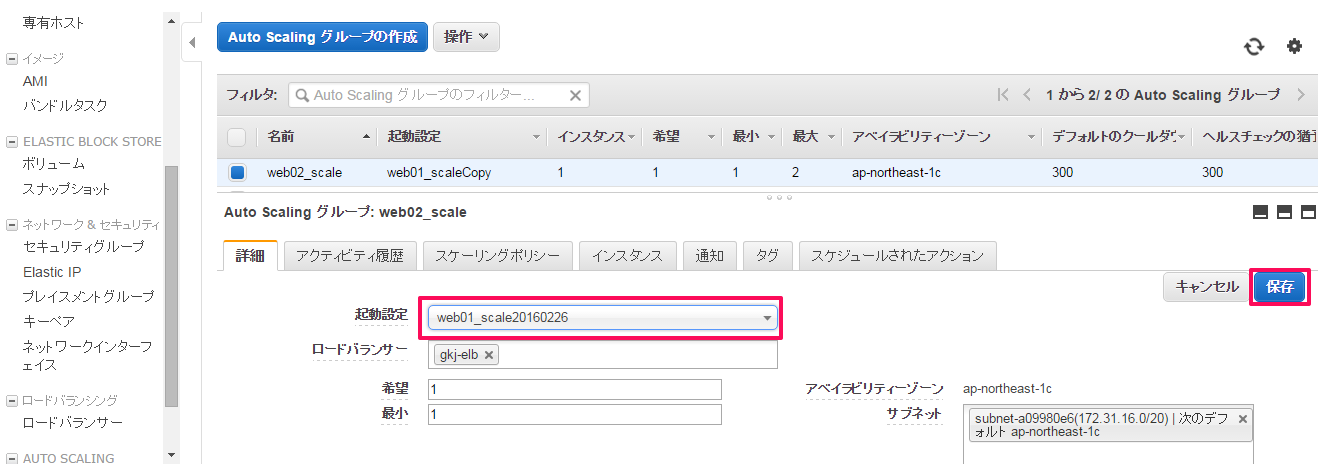Remove the gkj-elb load balancer tag
Screen dimensions: 1318x470
tap(489, 355)
